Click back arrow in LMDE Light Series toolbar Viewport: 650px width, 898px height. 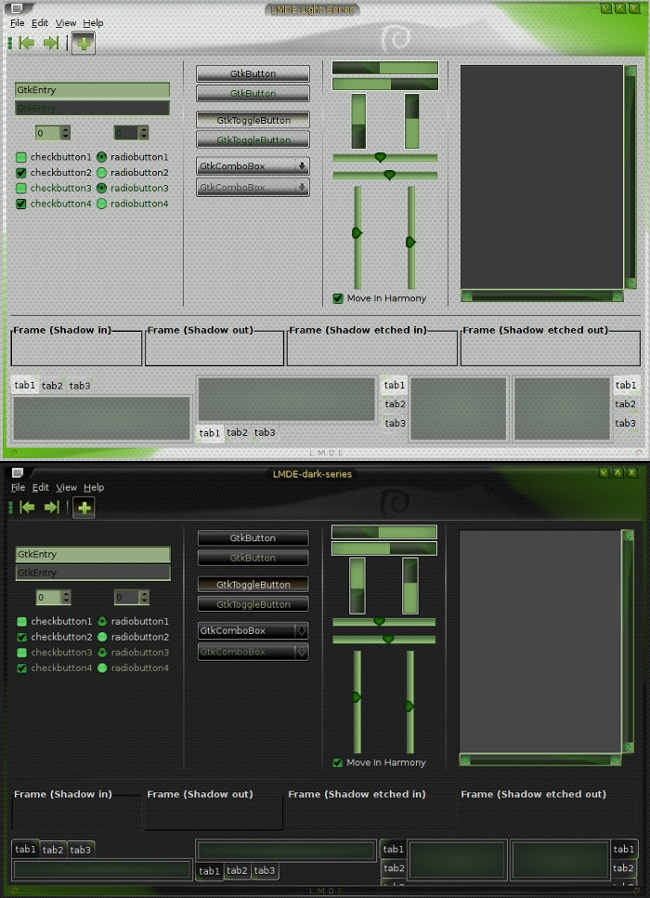coord(26,43)
